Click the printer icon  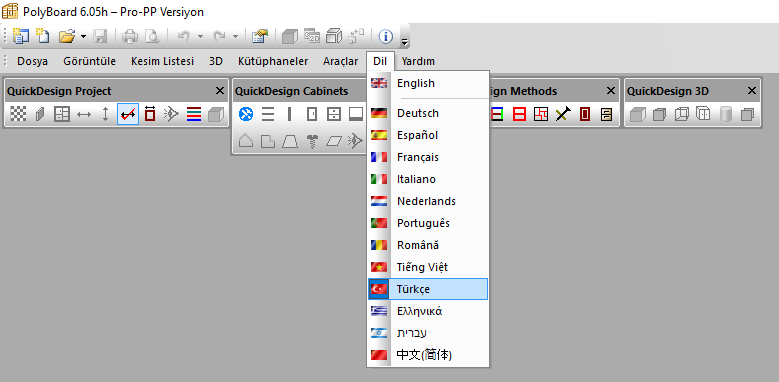coord(130,36)
